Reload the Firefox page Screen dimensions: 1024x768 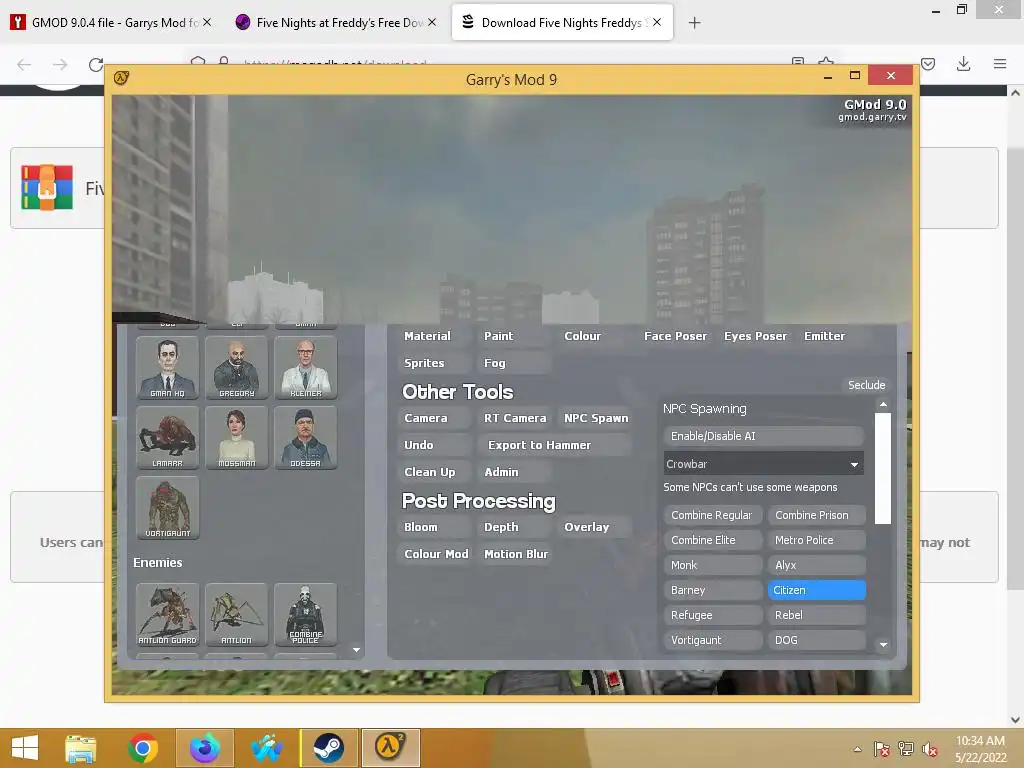click(x=96, y=64)
